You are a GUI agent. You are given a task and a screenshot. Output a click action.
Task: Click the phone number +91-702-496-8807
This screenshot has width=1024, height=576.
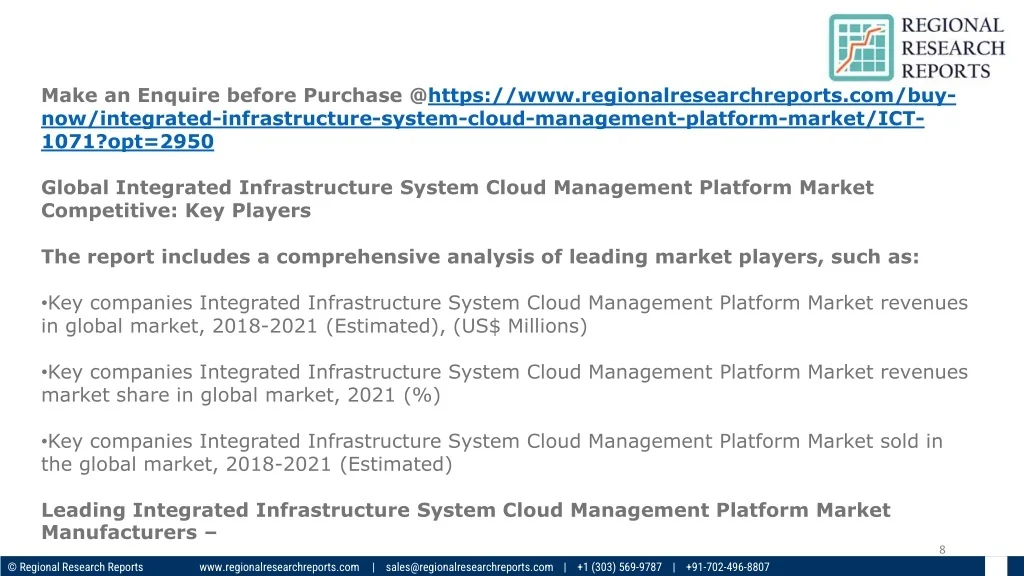coord(728,567)
